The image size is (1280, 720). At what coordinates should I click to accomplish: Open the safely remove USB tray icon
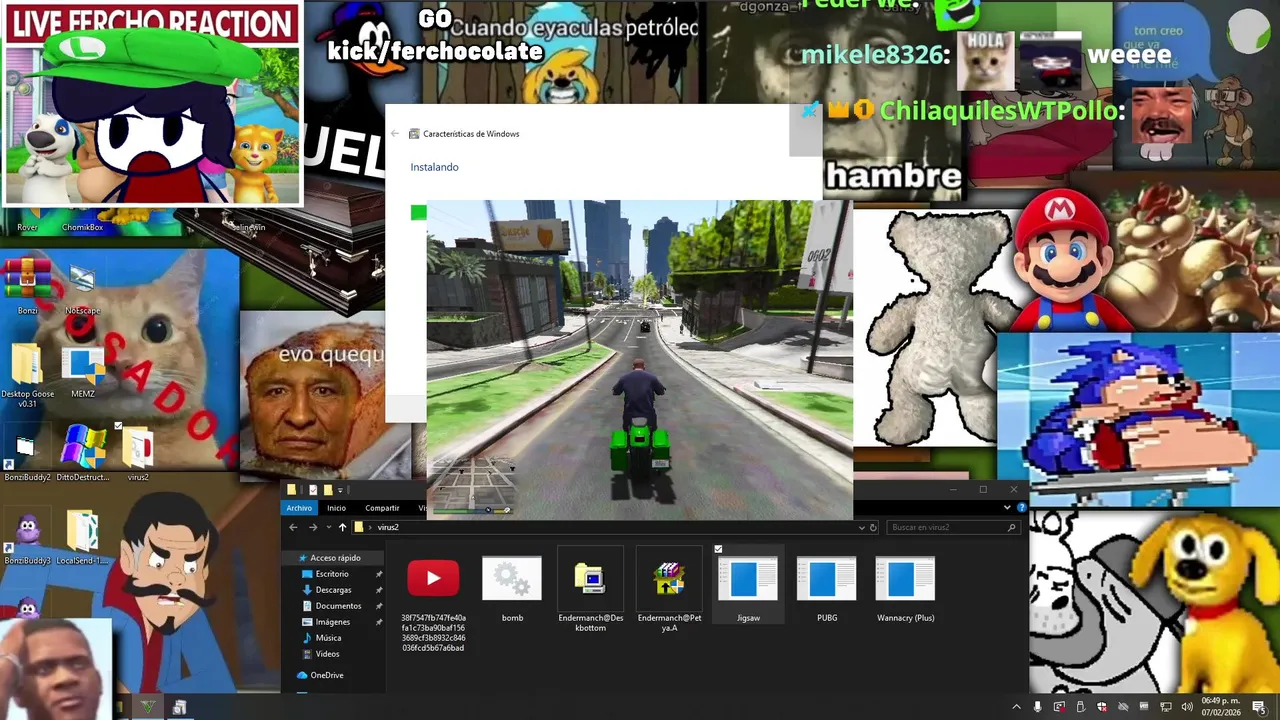[1080, 708]
